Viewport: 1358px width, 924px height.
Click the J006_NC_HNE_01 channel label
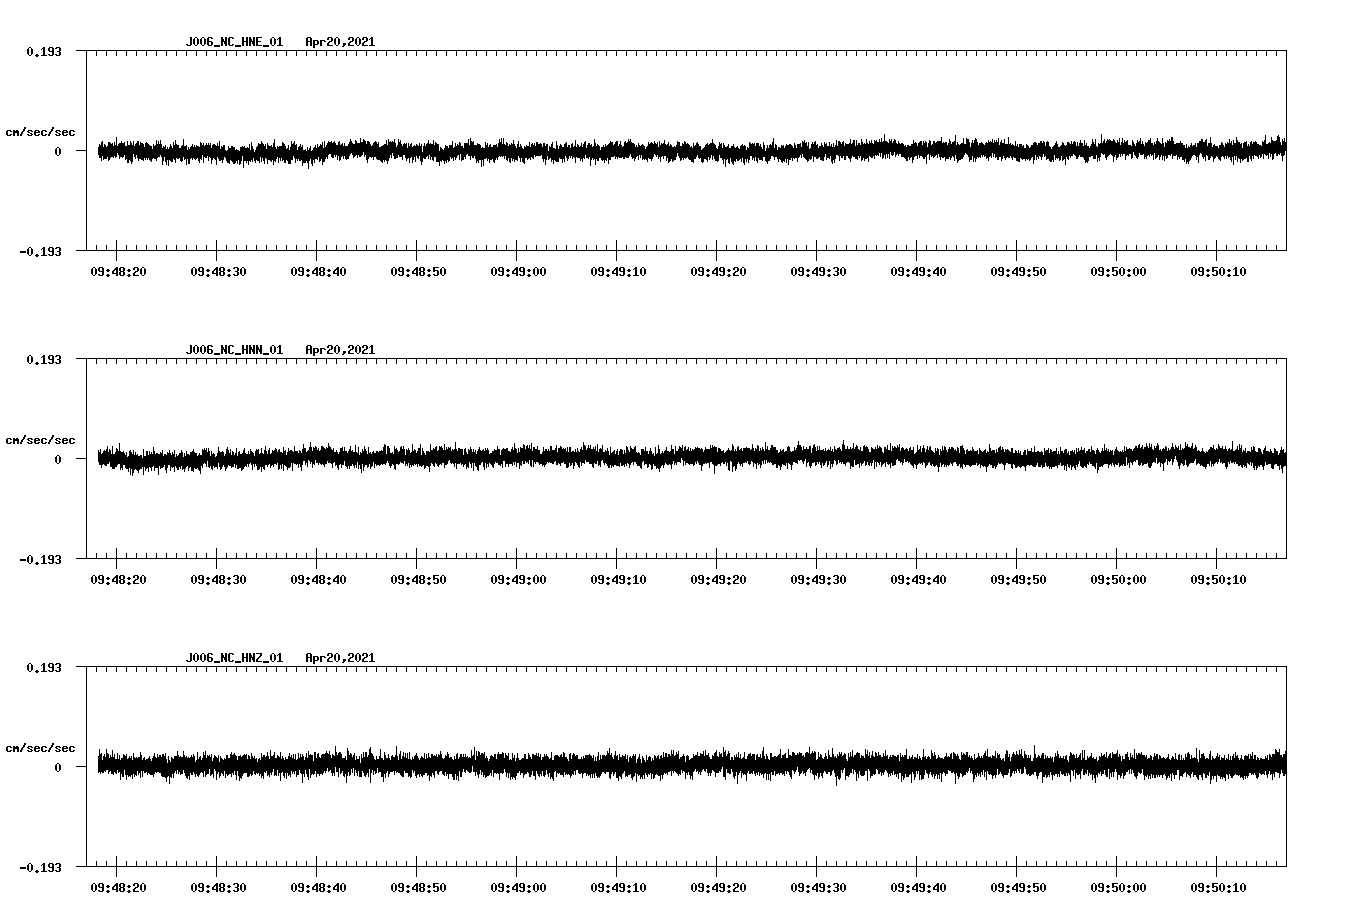point(233,42)
